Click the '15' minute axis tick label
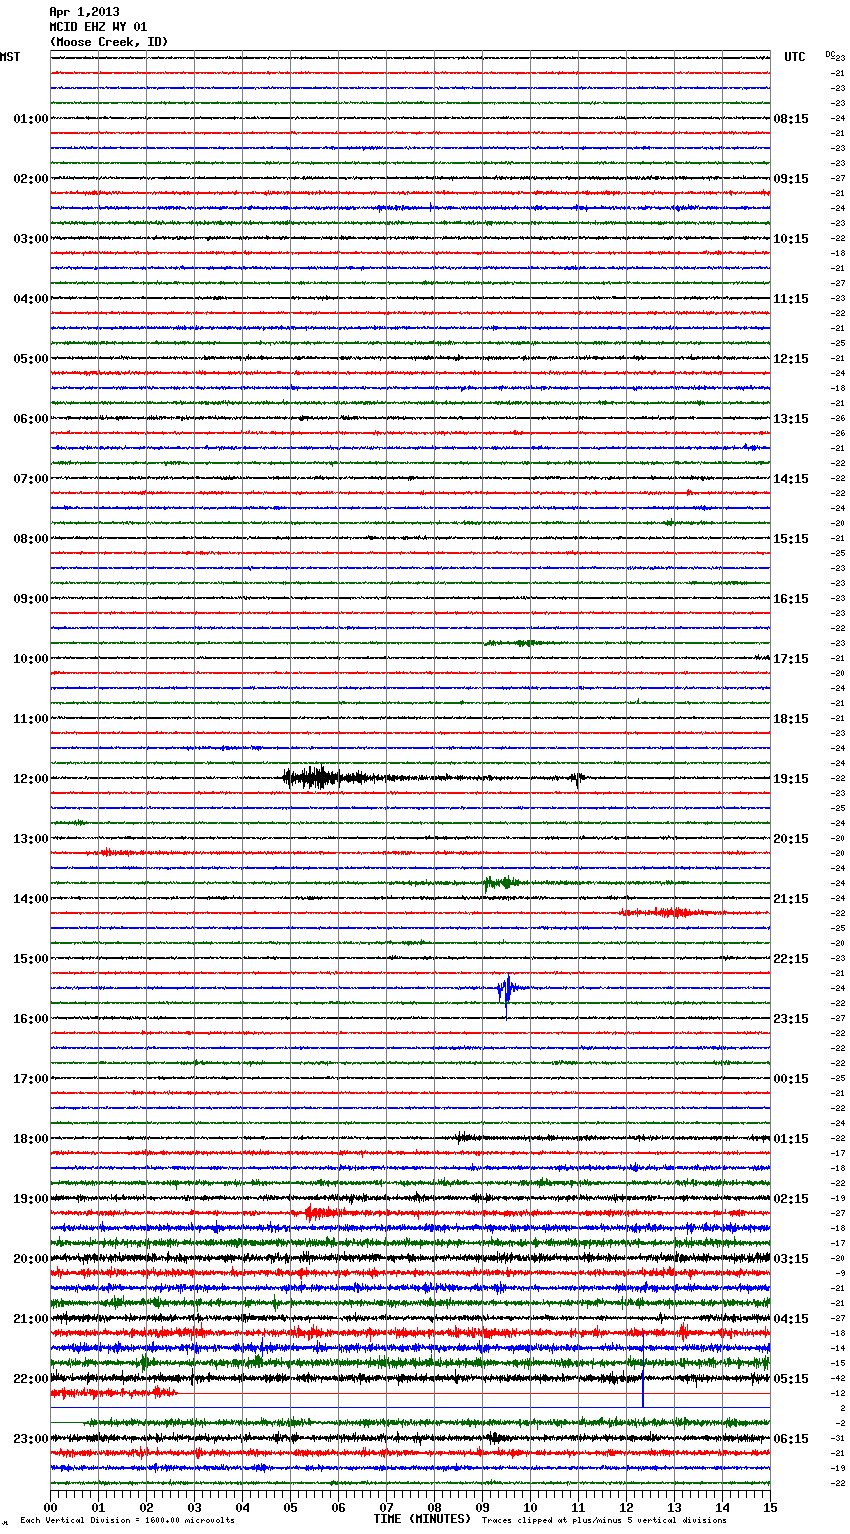The height and width of the screenshot is (1534, 850). point(770,1507)
